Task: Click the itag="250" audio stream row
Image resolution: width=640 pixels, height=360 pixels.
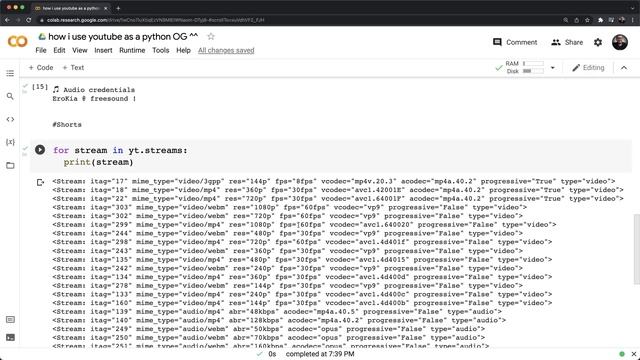Action: (268, 338)
